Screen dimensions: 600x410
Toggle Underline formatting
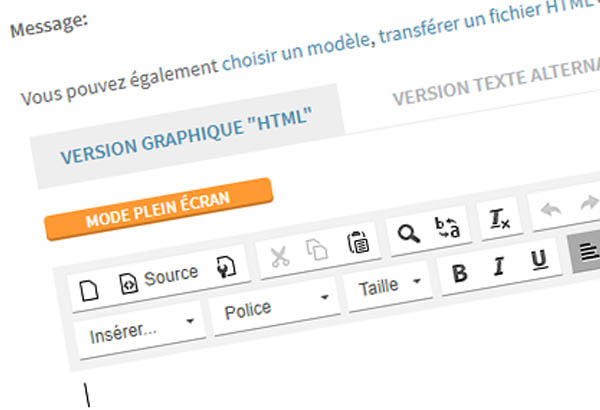coord(539,260)
